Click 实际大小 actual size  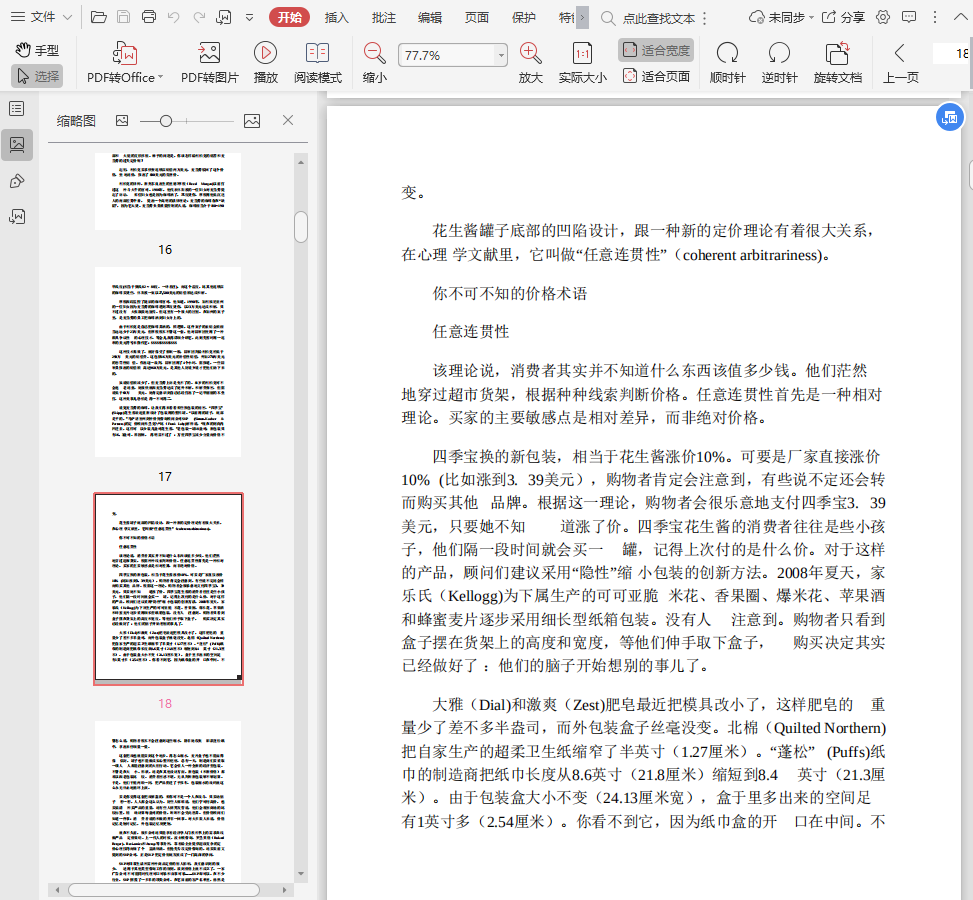tap(582, 62)
